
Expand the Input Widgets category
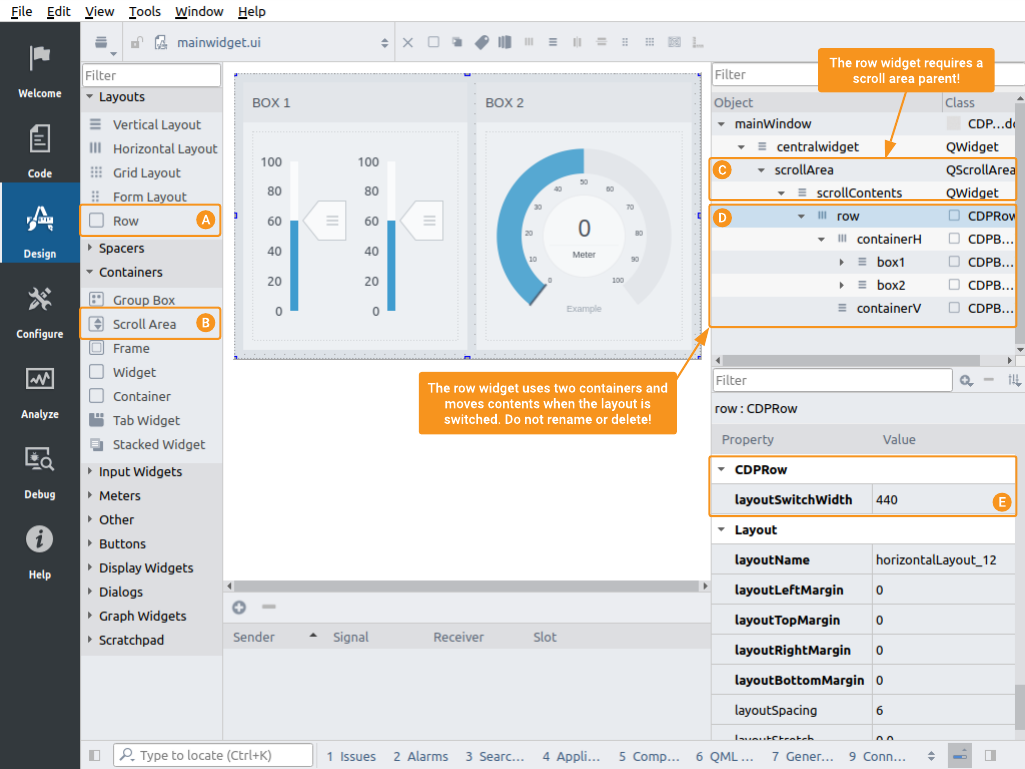tap(140, 472)
